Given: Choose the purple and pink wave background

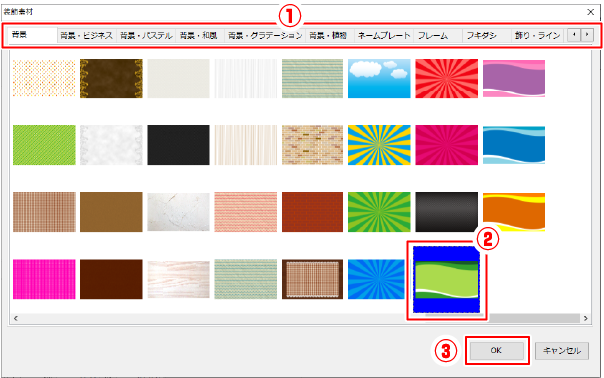Looking at the screenshot, I should click(514, 78).
